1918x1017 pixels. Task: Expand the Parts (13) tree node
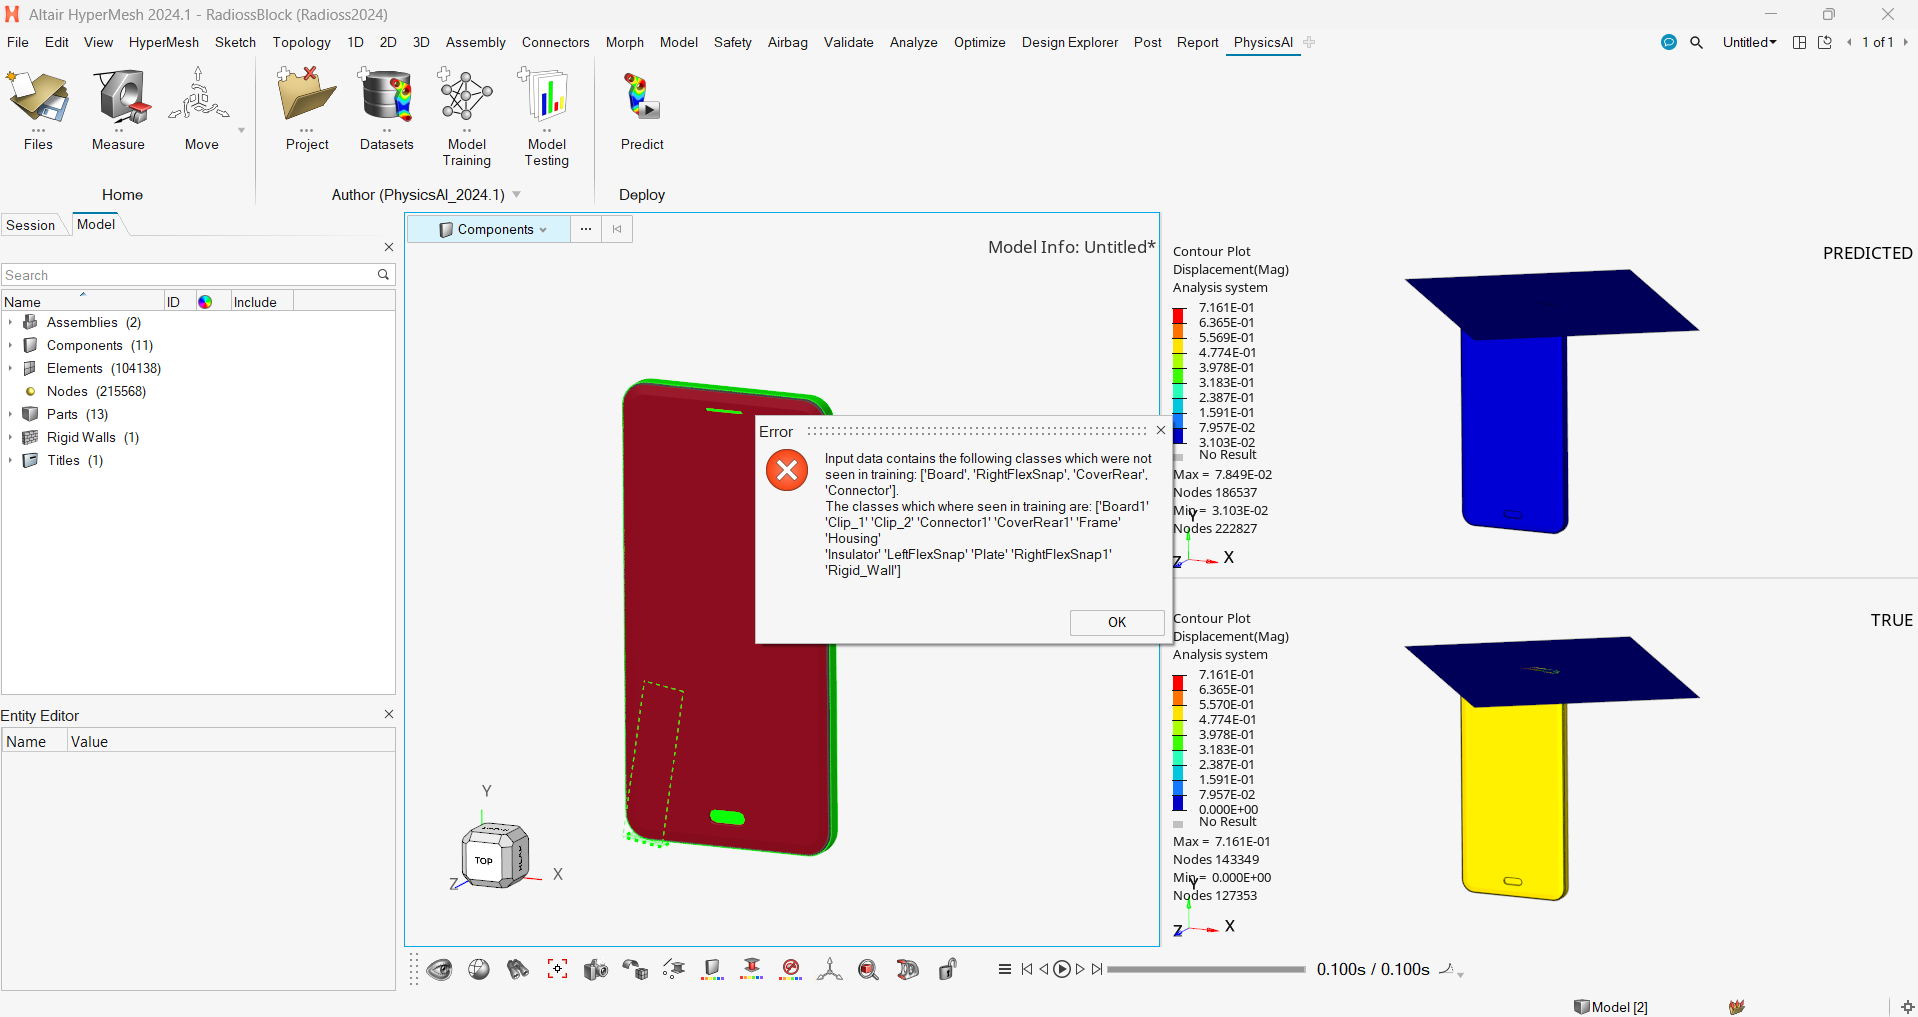[10, 414]
